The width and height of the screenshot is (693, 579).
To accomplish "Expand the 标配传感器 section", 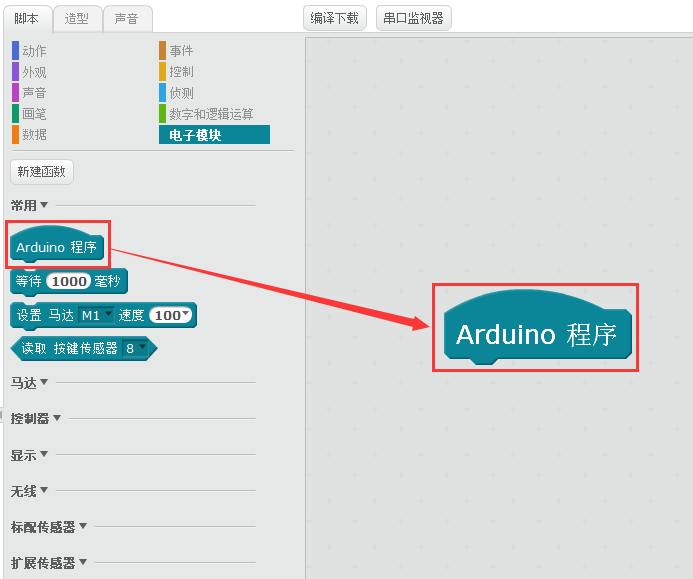I will click(49, 526).
